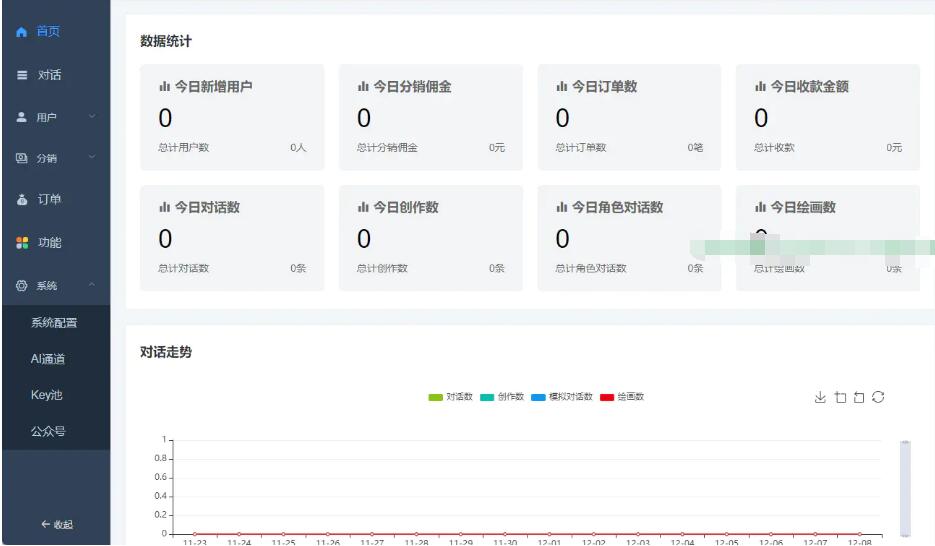This screenshot has width=935, height=546.
Task: Click the 订单 money bag icon
Action: (x=22, y=200)
